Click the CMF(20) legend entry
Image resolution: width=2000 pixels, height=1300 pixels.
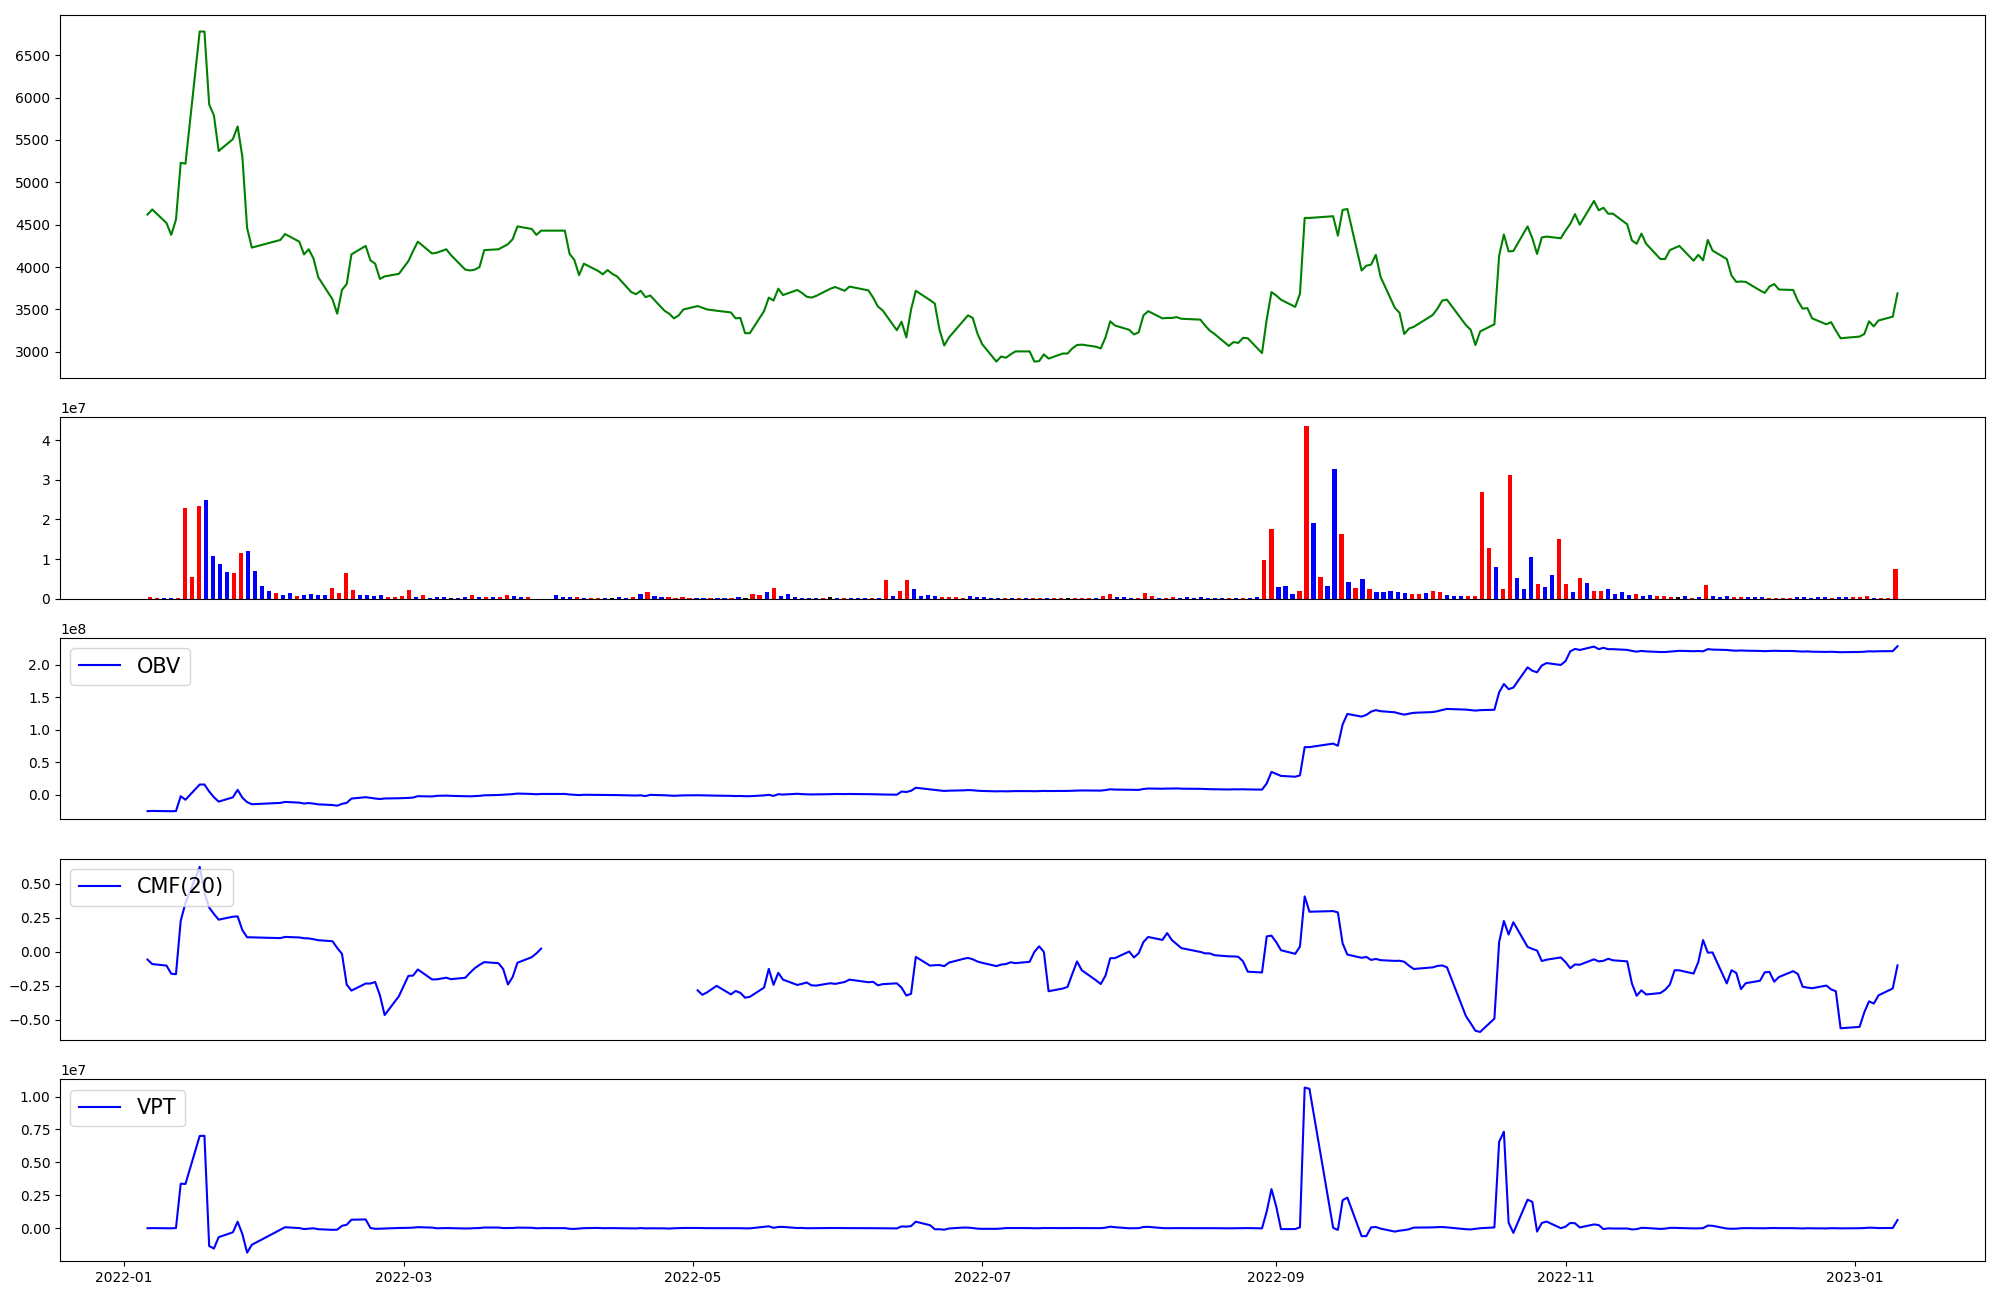pyautogui.click(x=179, y=886)
